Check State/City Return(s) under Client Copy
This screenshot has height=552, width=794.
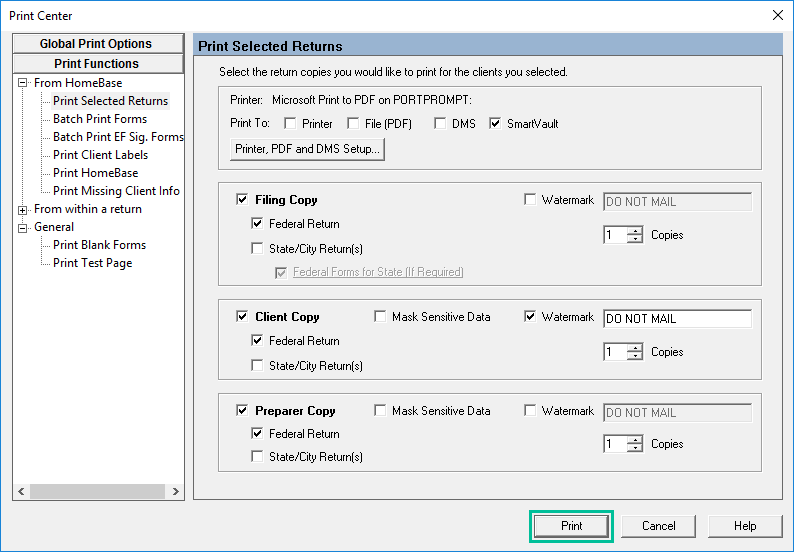coord(257,365)
